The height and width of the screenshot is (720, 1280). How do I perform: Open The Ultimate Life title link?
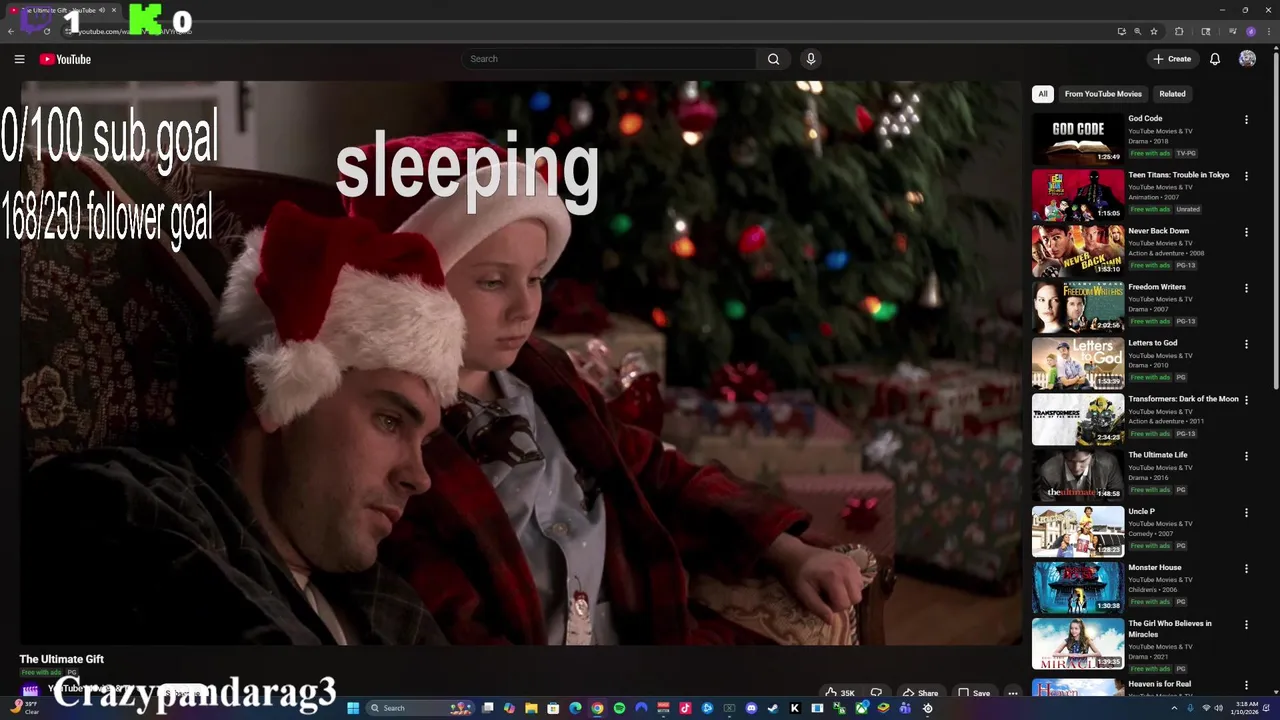[x=1158, y=455]
